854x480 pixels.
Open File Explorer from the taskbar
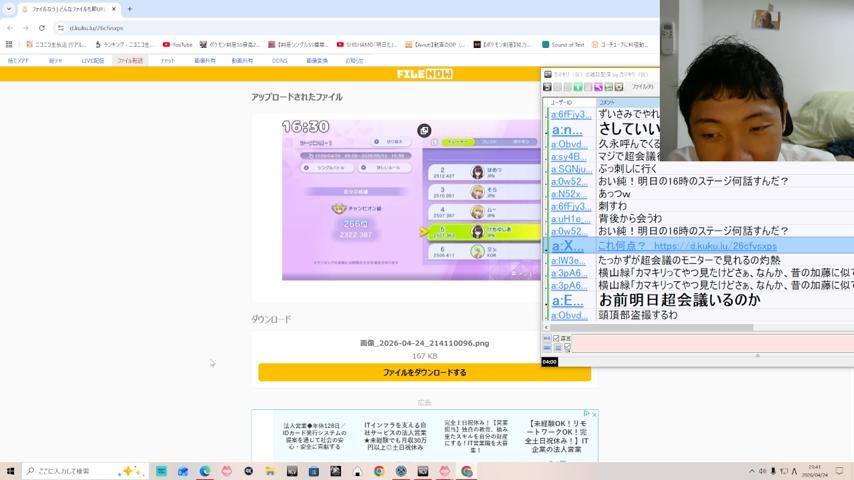click(x=270, y=471)
